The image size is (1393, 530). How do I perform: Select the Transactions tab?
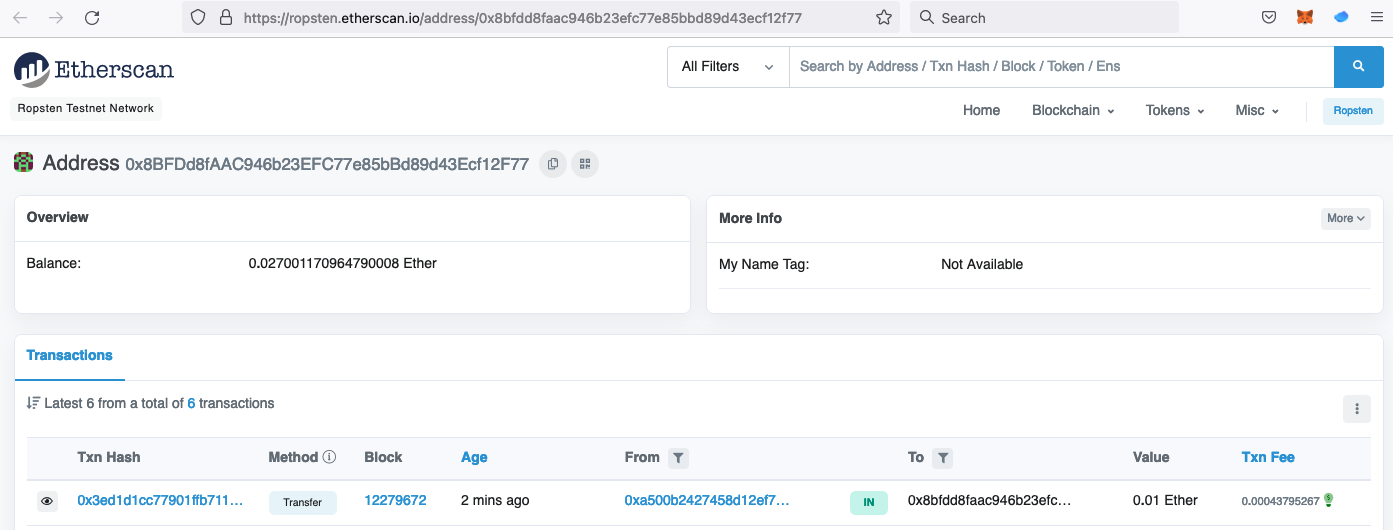point(69,356)
